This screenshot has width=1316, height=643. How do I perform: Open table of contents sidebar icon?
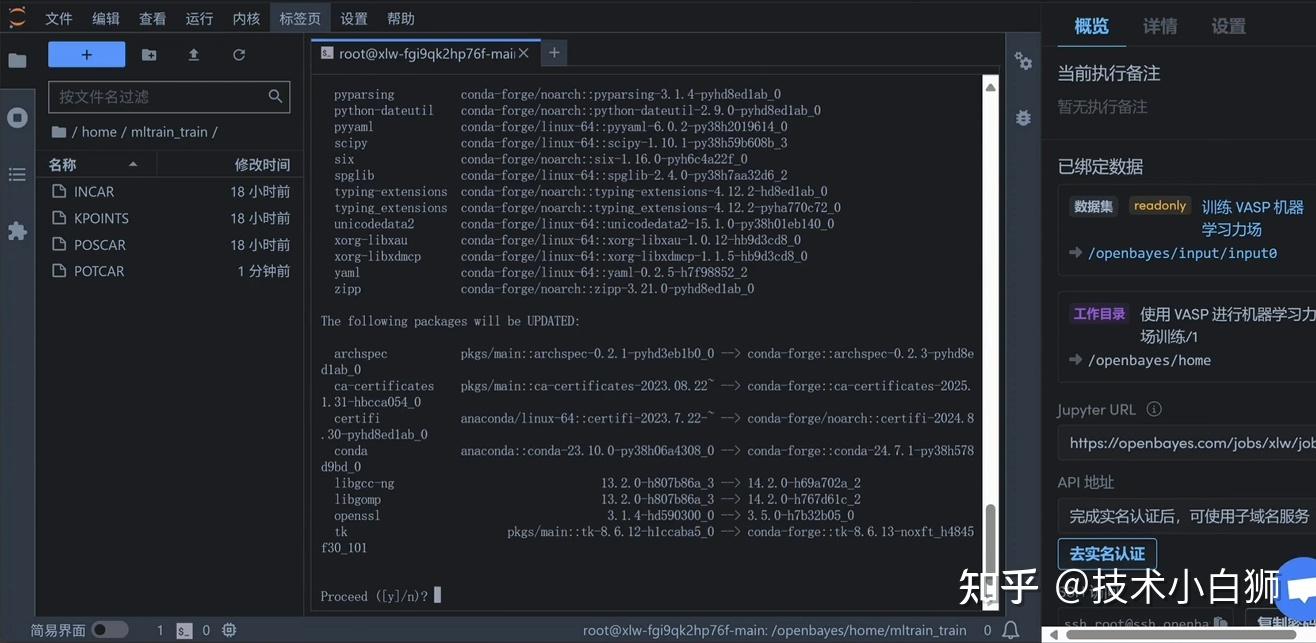tap(17, 175)
